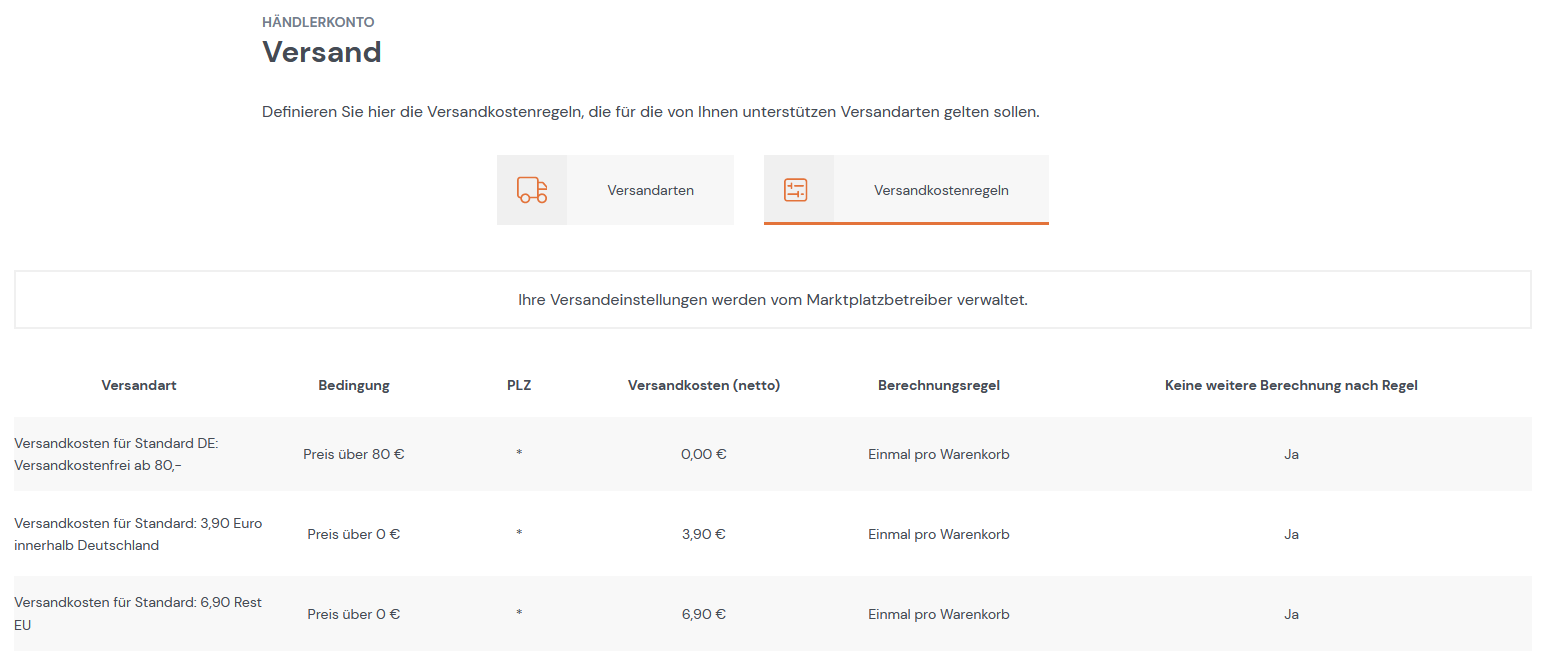The height and width of the screenshot is (660, 1543).
Task: Select the Bedingung column header
Action: click(x=354, y=385)
